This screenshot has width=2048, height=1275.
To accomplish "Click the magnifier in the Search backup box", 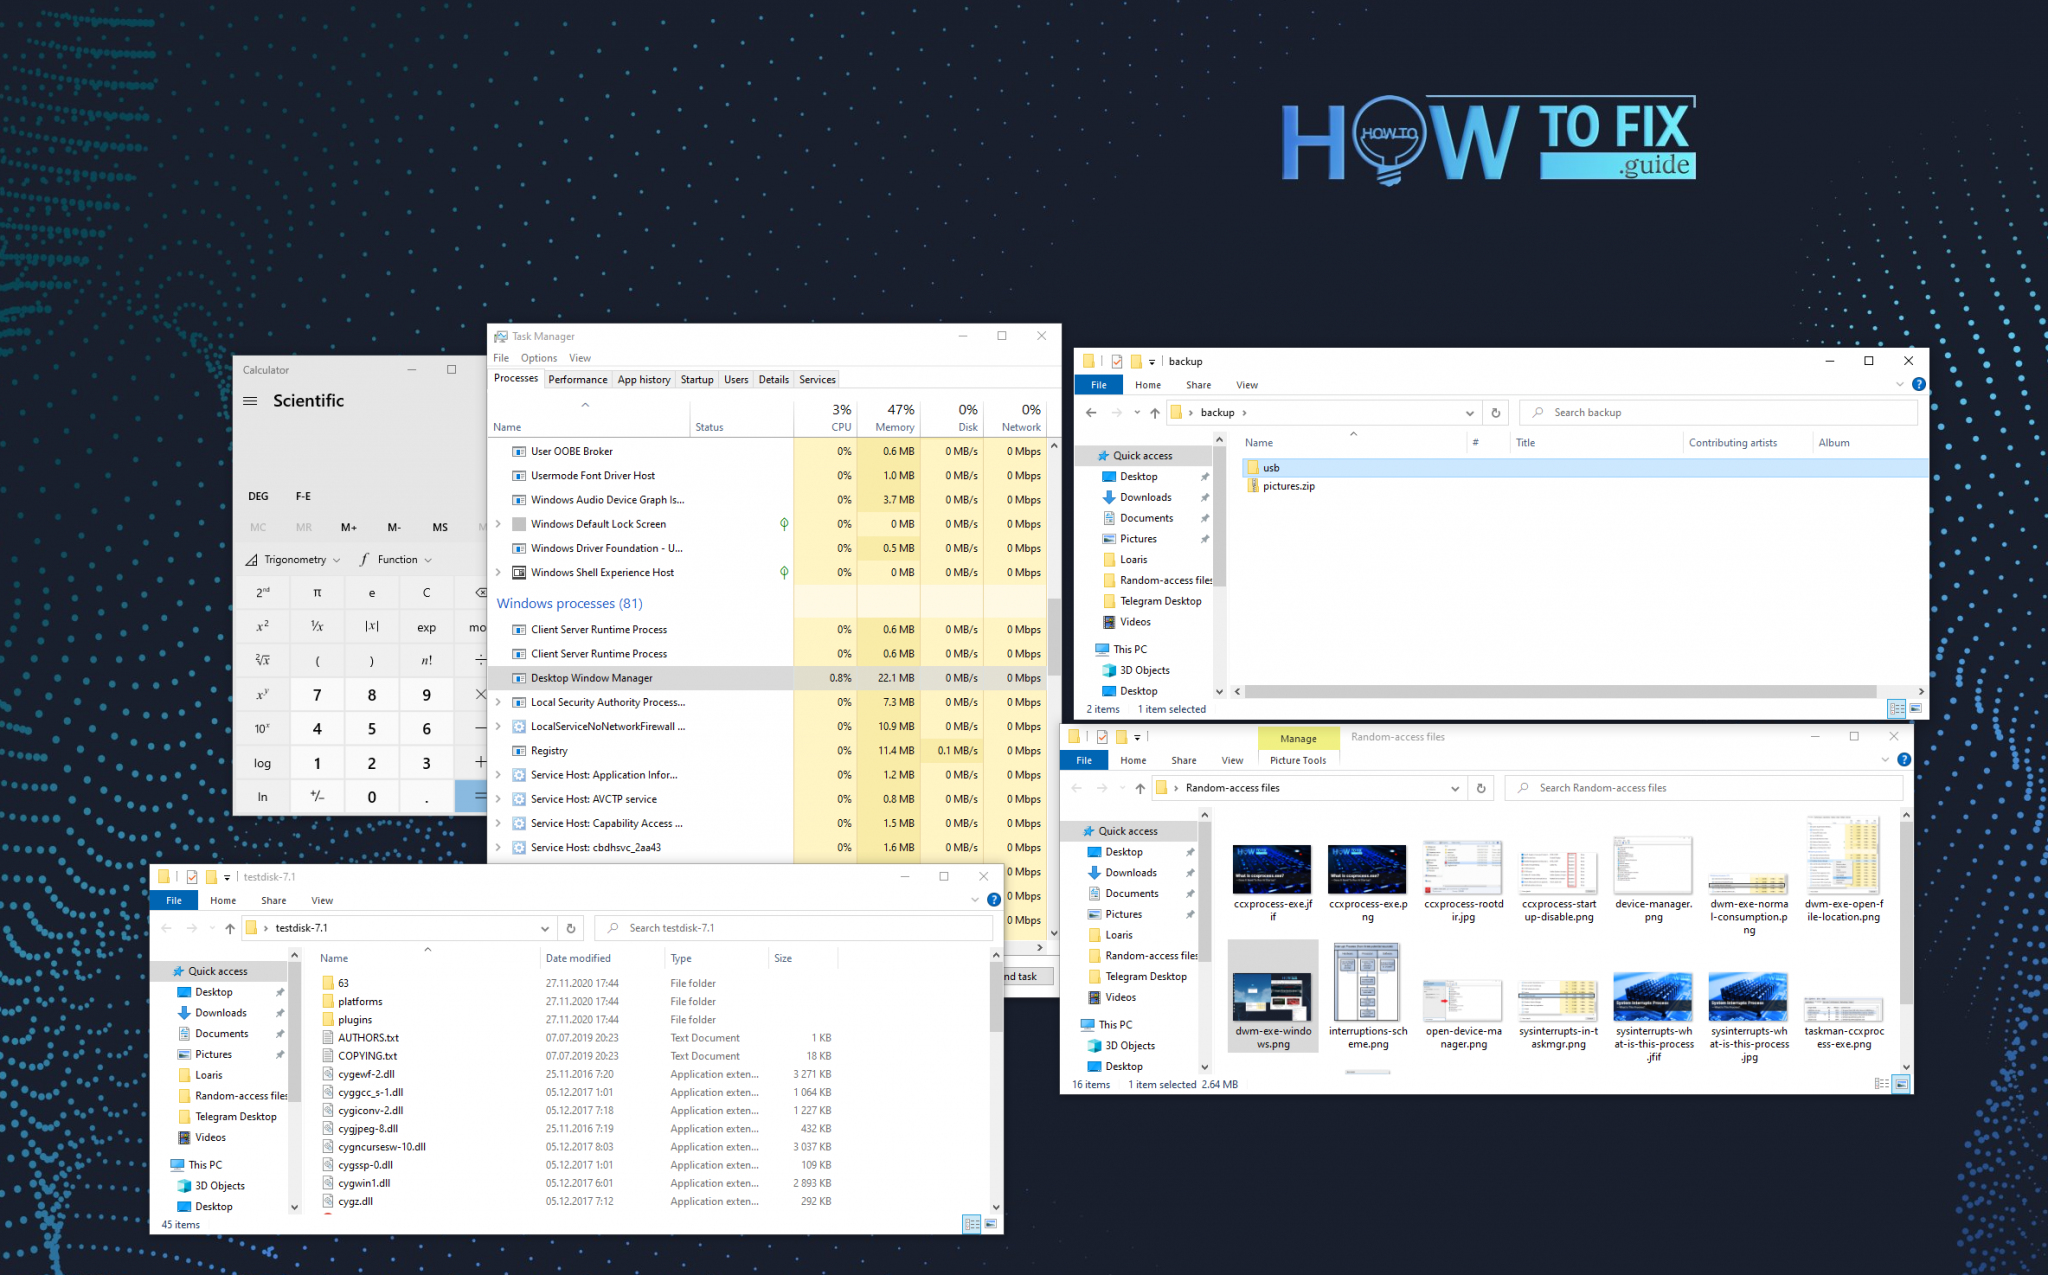I will tap(1537, 412).
